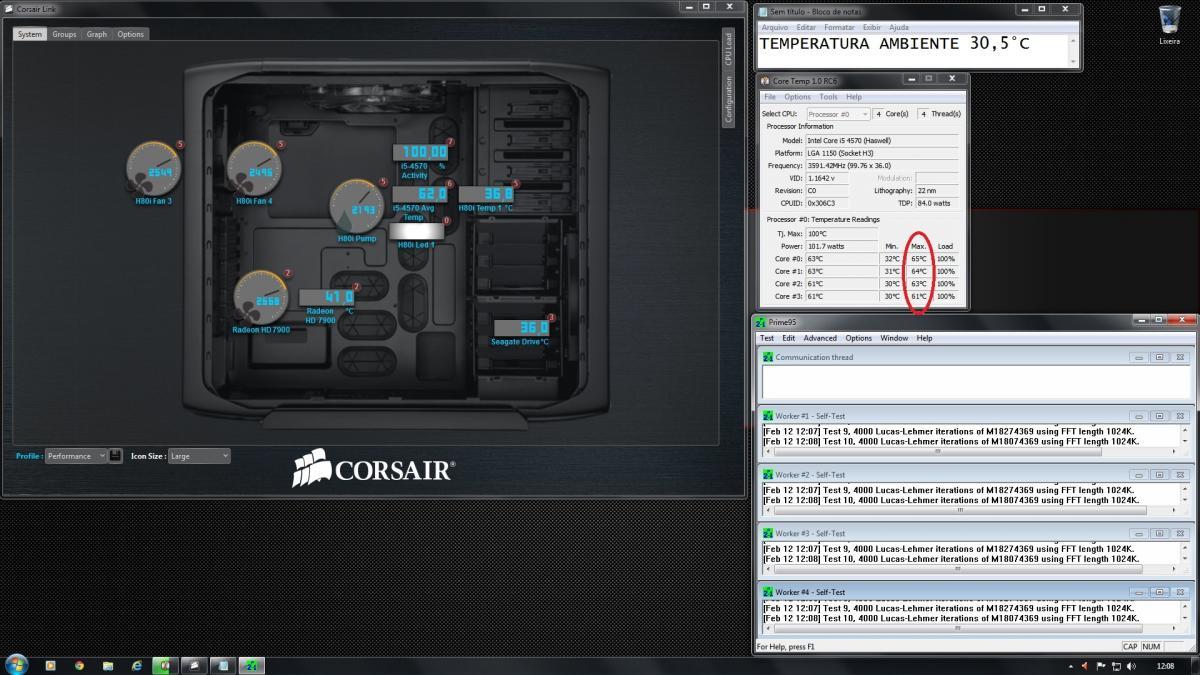The width and height of the screenshot is (1200, 675).
Task: Open Advanced menu in Prime95
Action: 820,338
